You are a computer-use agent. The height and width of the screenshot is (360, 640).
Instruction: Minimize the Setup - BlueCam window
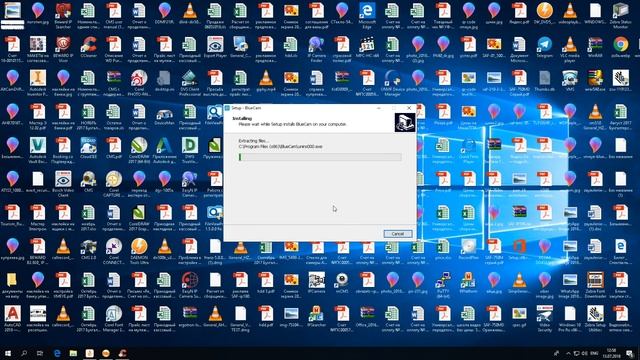point(379,108)
